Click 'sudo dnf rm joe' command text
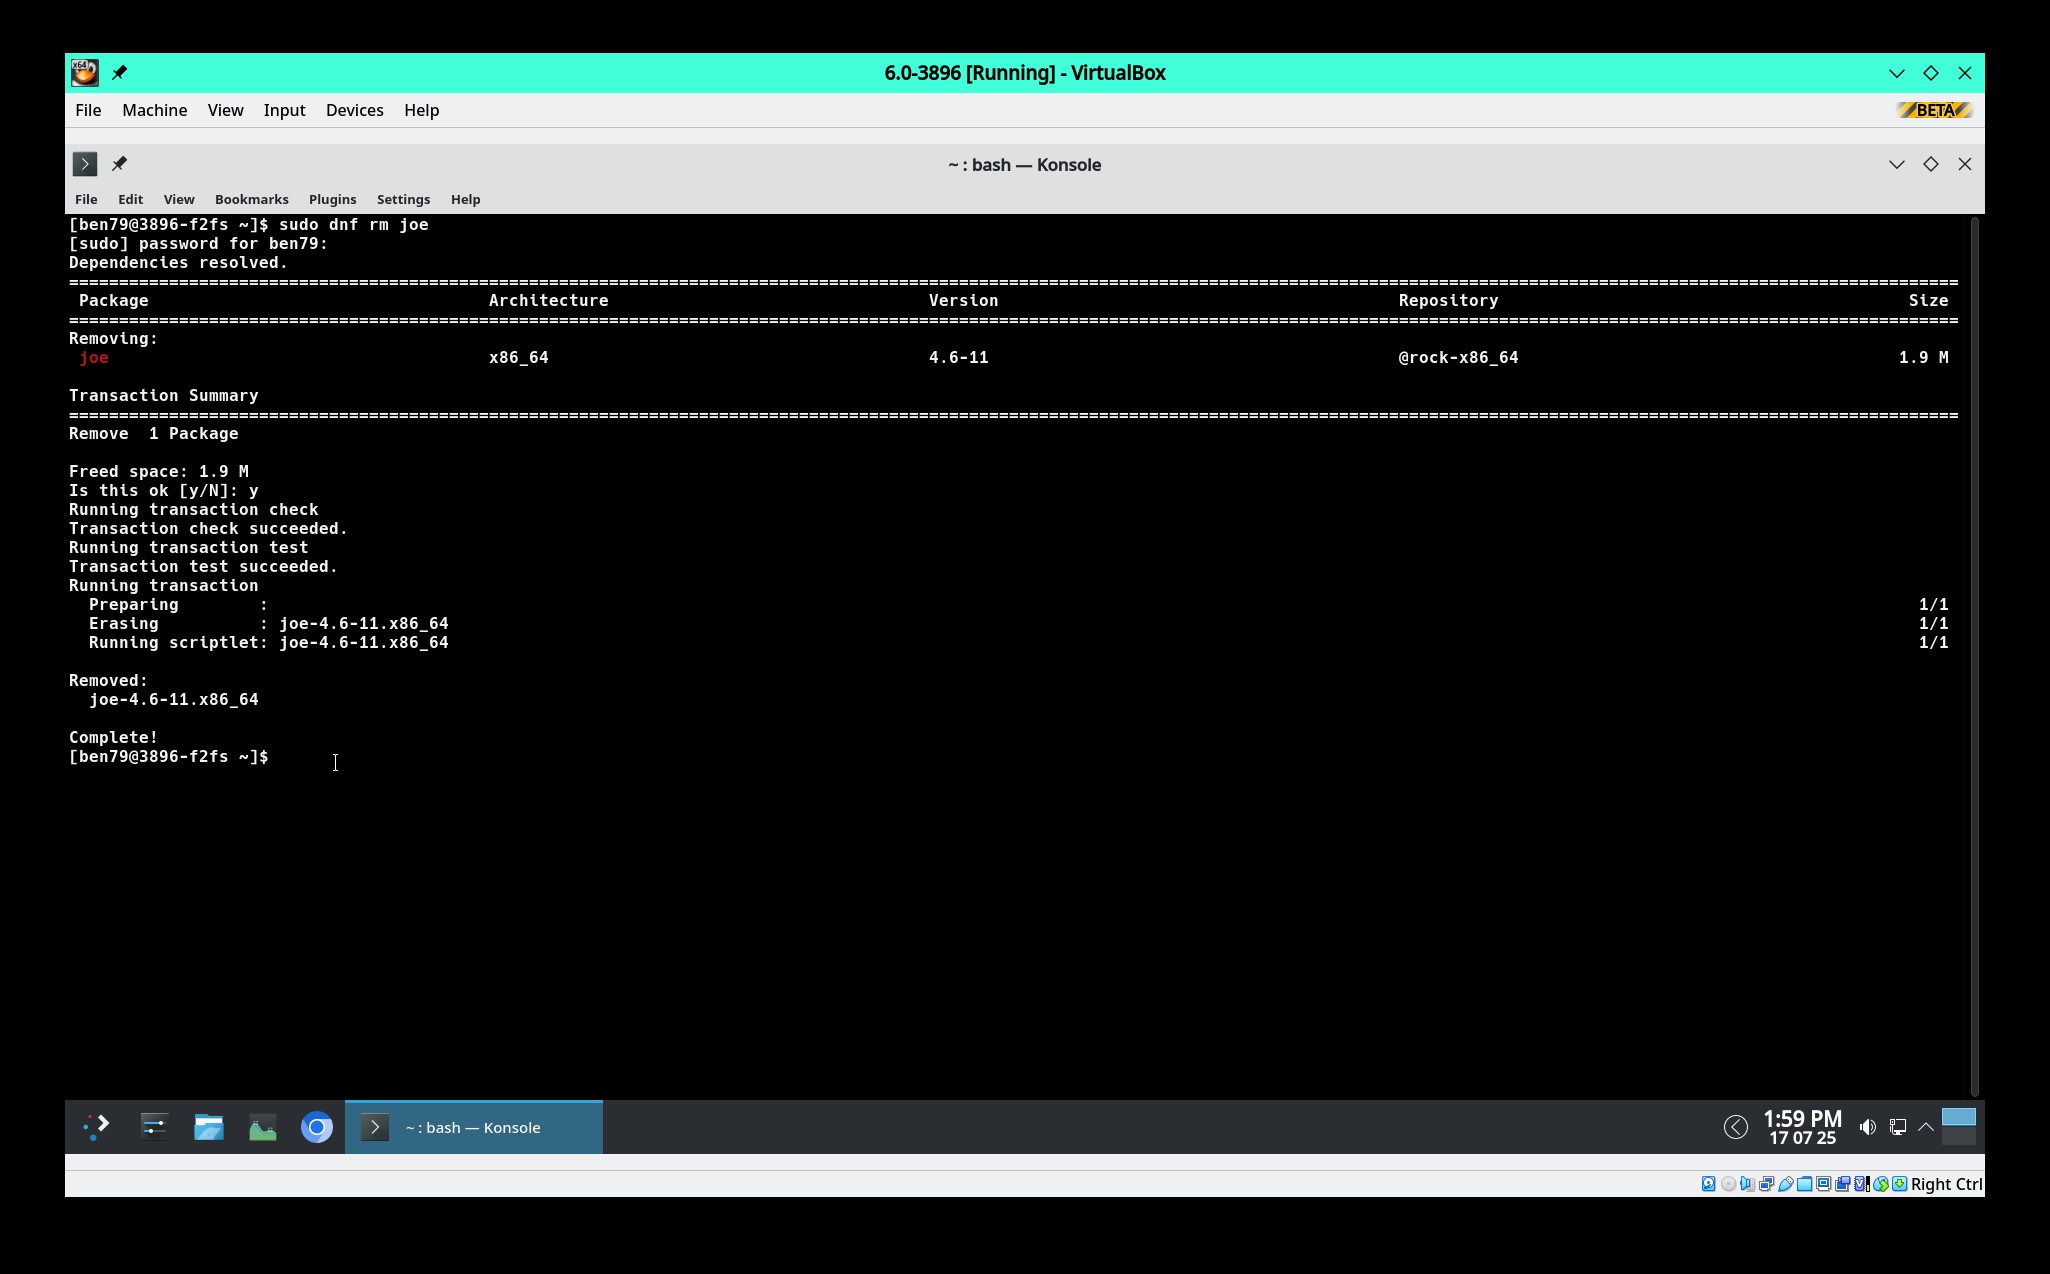 coord(354,224)
